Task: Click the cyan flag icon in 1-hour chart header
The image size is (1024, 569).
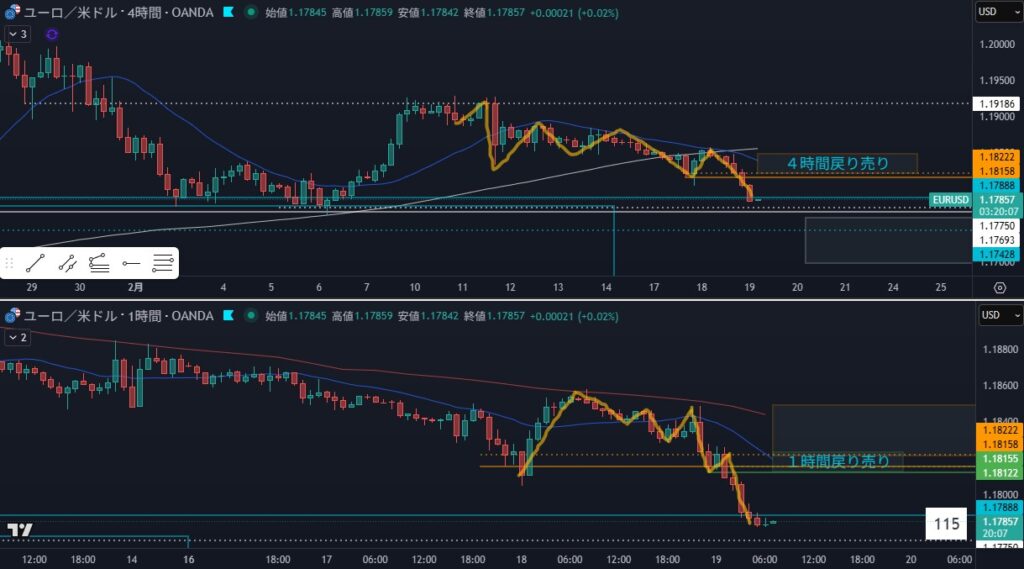Action: [229, 316]
